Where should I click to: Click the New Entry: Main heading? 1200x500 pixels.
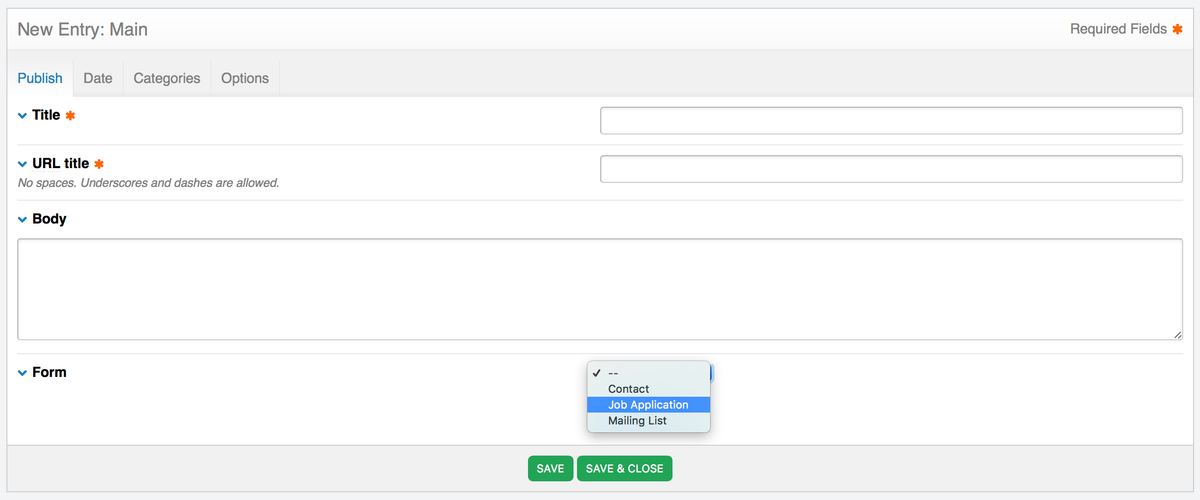82,29
